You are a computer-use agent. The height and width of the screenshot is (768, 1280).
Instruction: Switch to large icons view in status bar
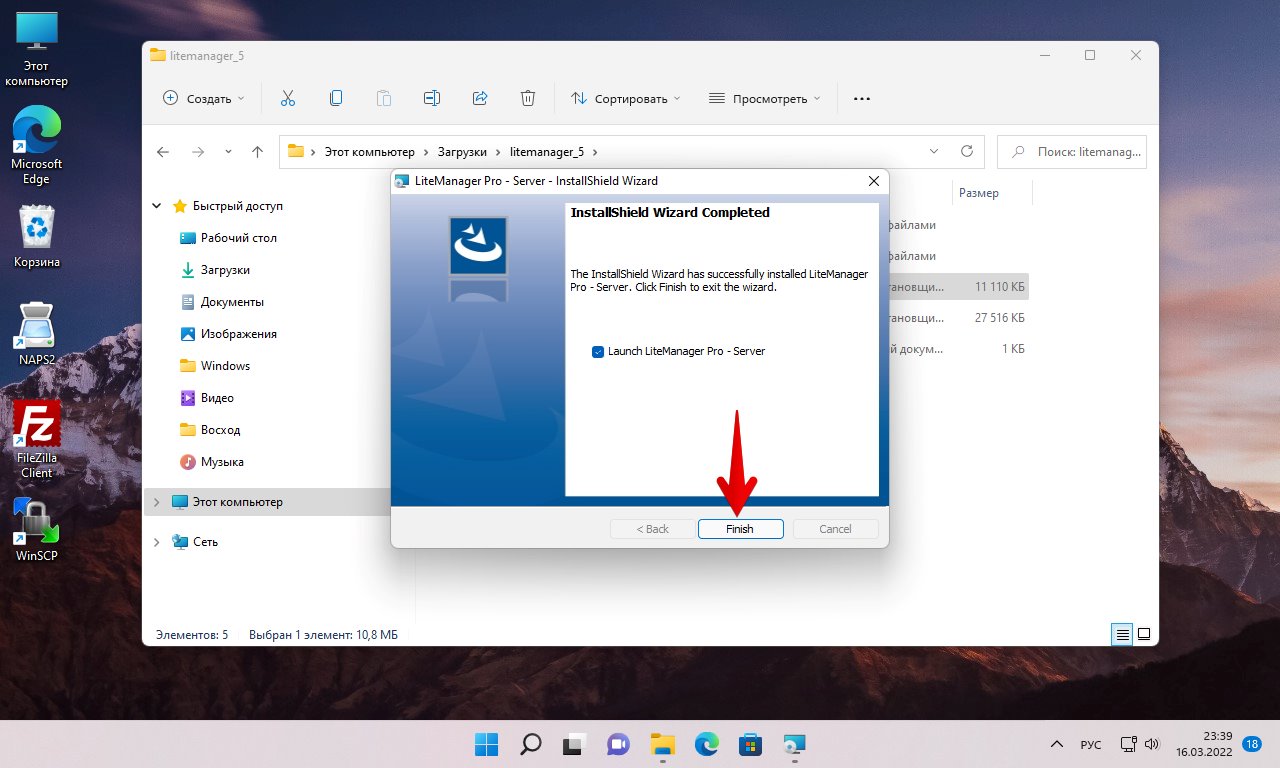click(x=1144, y=634)
